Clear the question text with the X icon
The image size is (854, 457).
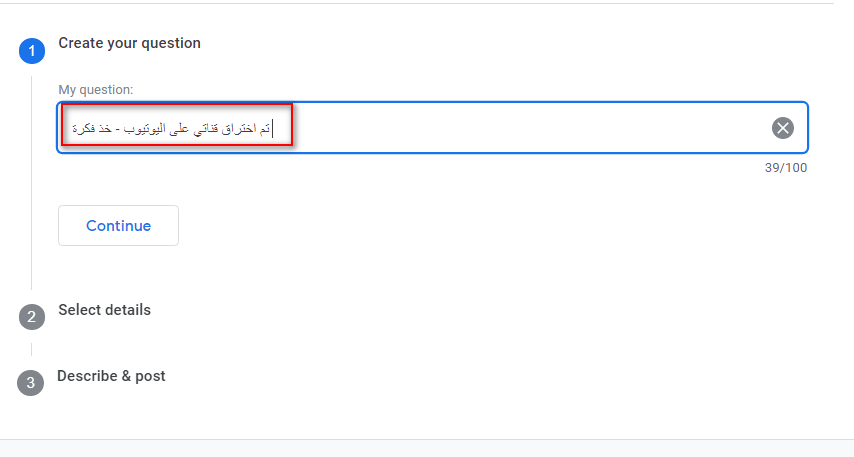click(x=783, y=128)
